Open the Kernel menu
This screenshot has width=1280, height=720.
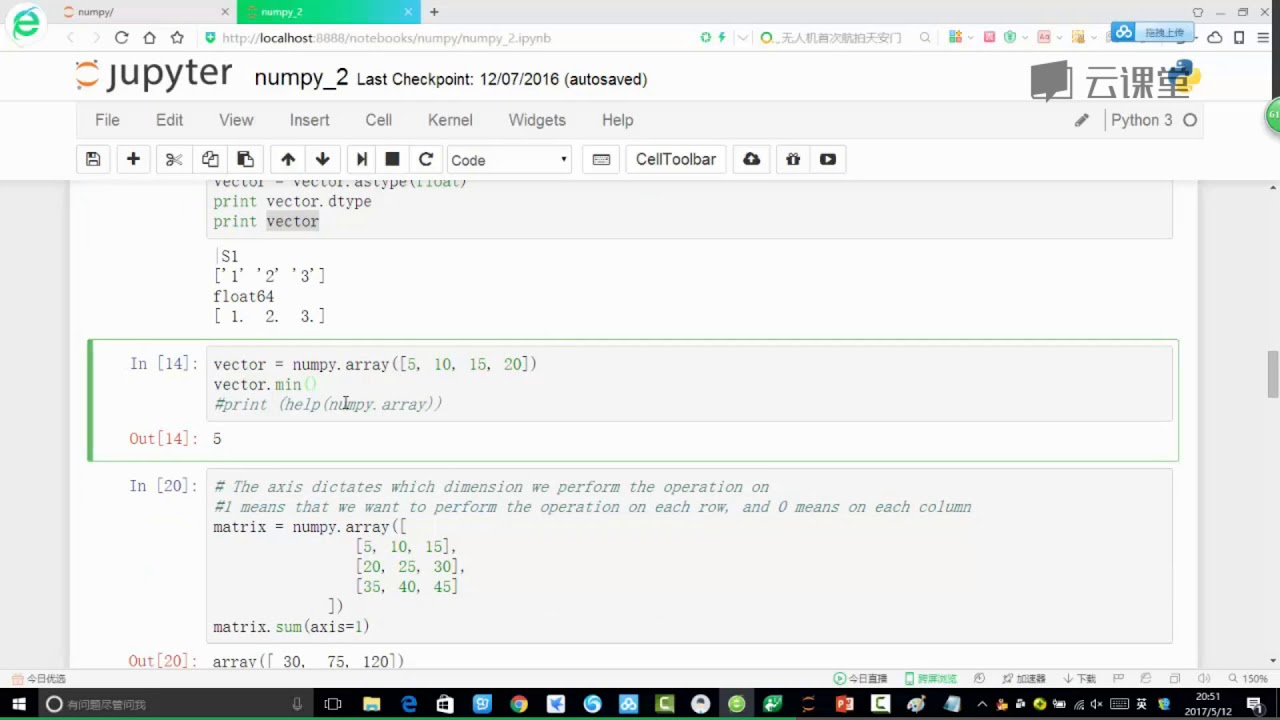[450, 120]
